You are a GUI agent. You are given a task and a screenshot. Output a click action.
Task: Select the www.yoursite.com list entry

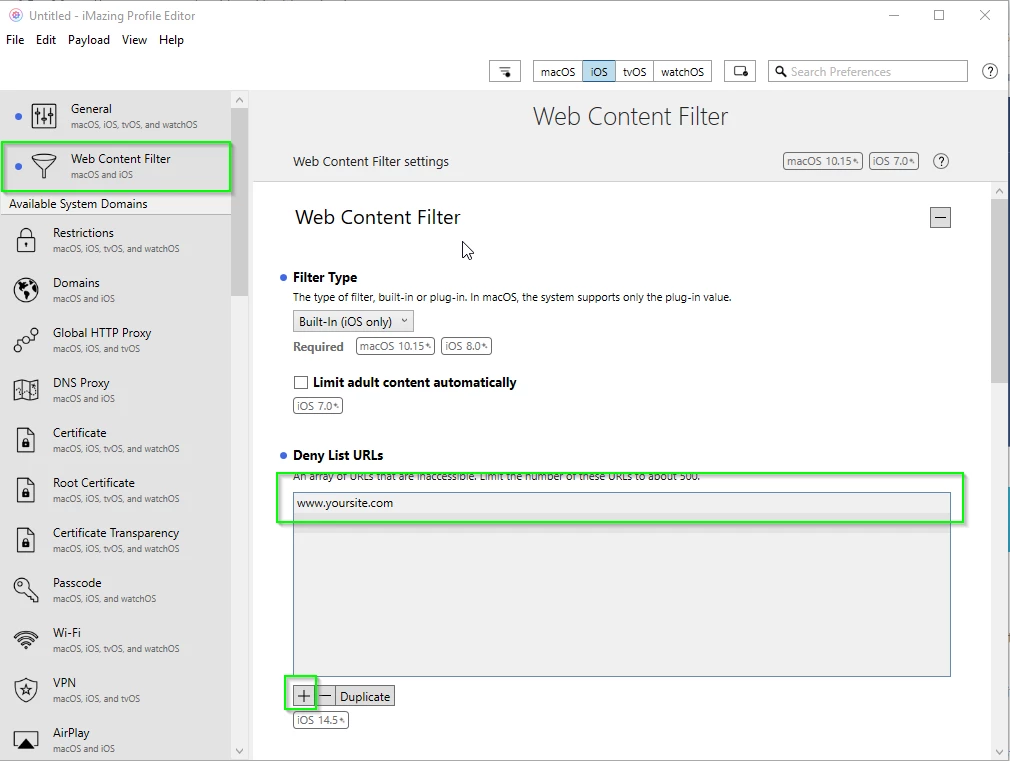point(622,503)
